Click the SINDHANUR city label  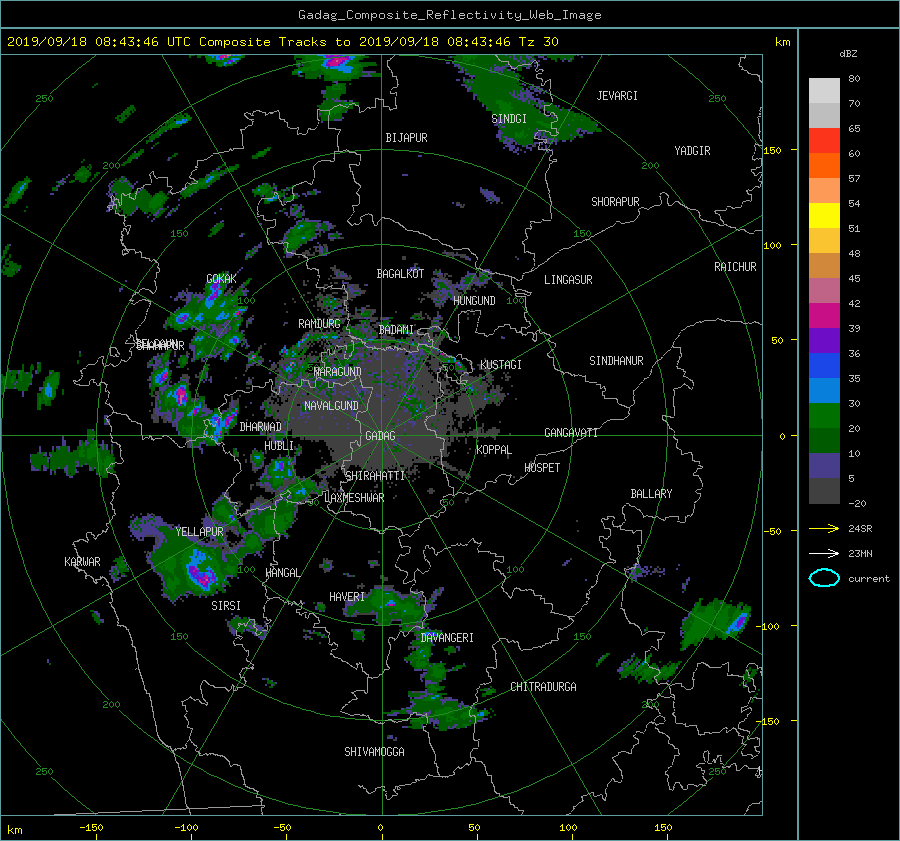tap(616, 361)
